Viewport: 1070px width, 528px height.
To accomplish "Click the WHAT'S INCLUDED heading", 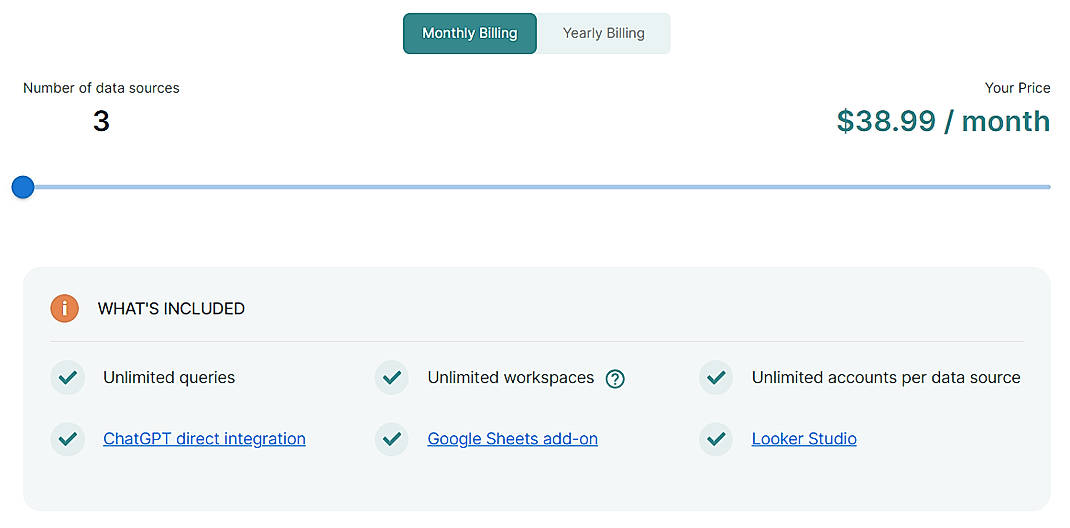I will point(171,308).
